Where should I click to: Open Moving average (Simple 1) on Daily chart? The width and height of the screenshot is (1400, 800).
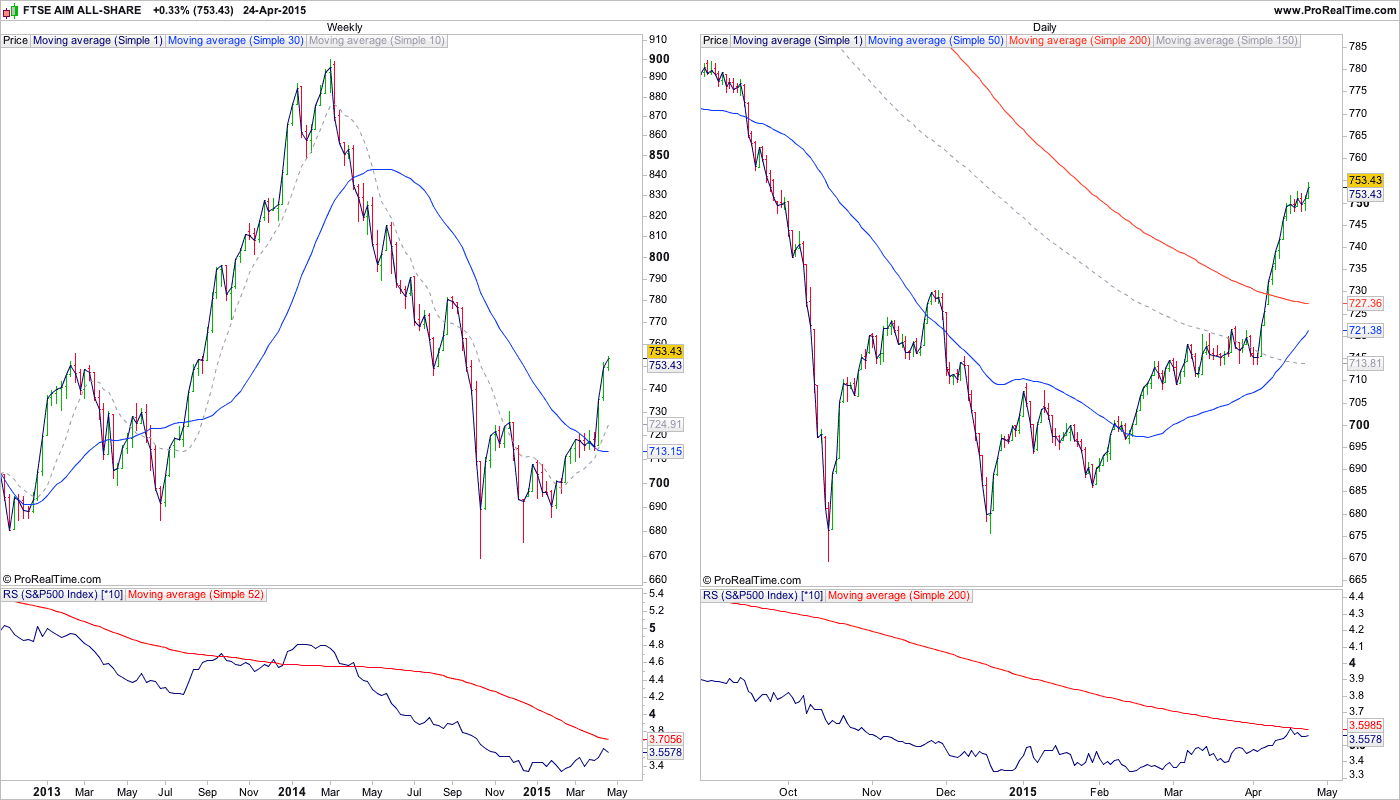[797, 41]
